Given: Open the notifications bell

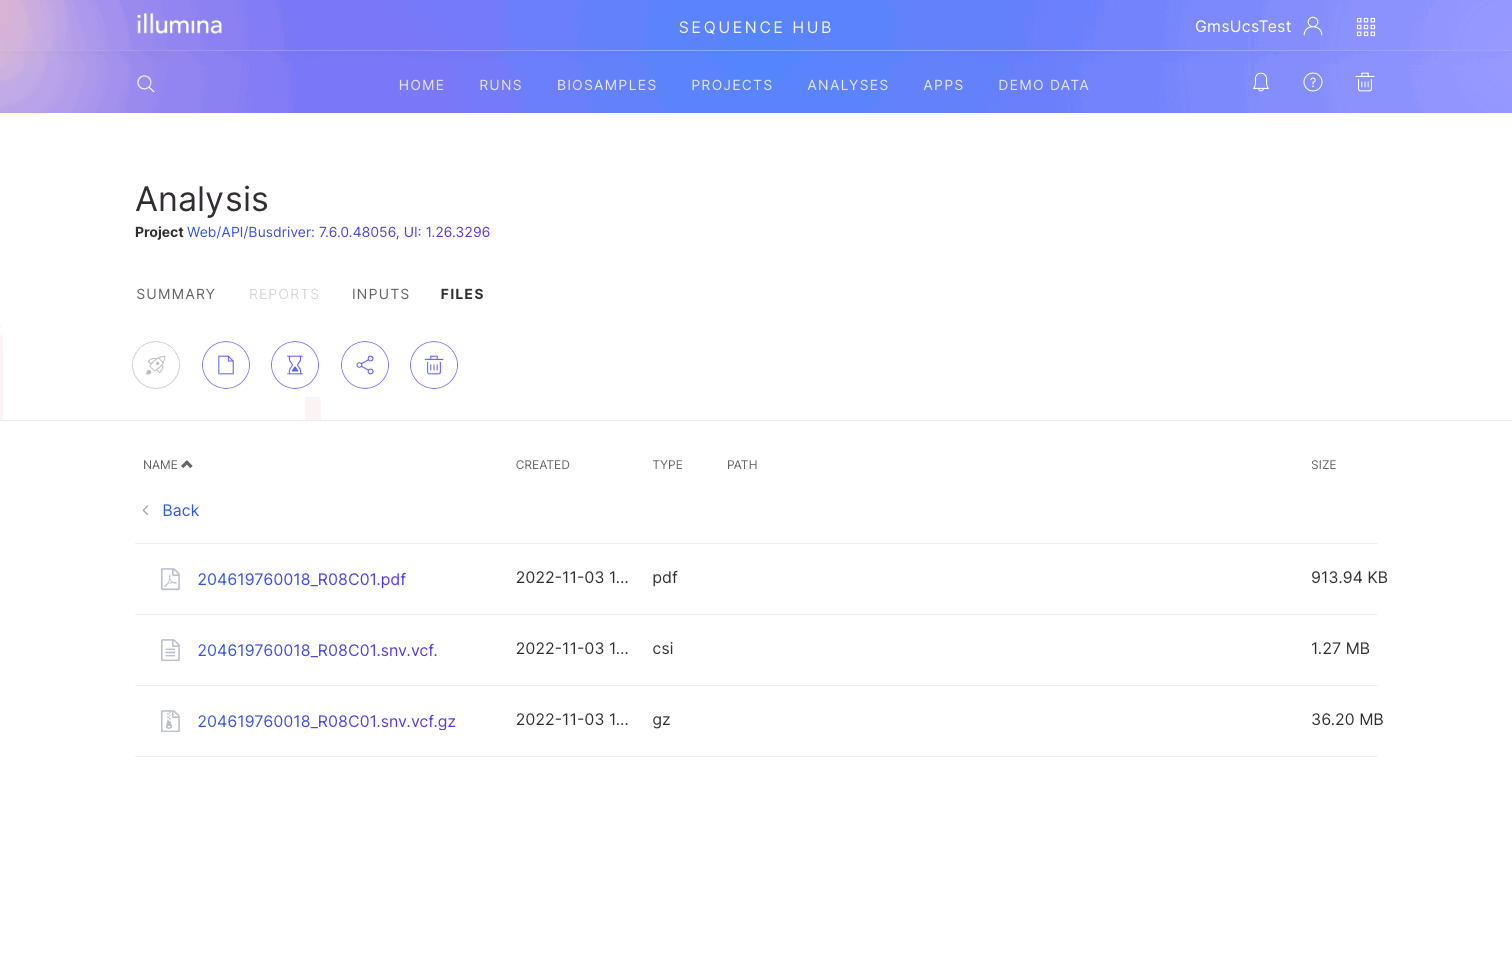Looking at the screenshot, I should pos(1261,83).
